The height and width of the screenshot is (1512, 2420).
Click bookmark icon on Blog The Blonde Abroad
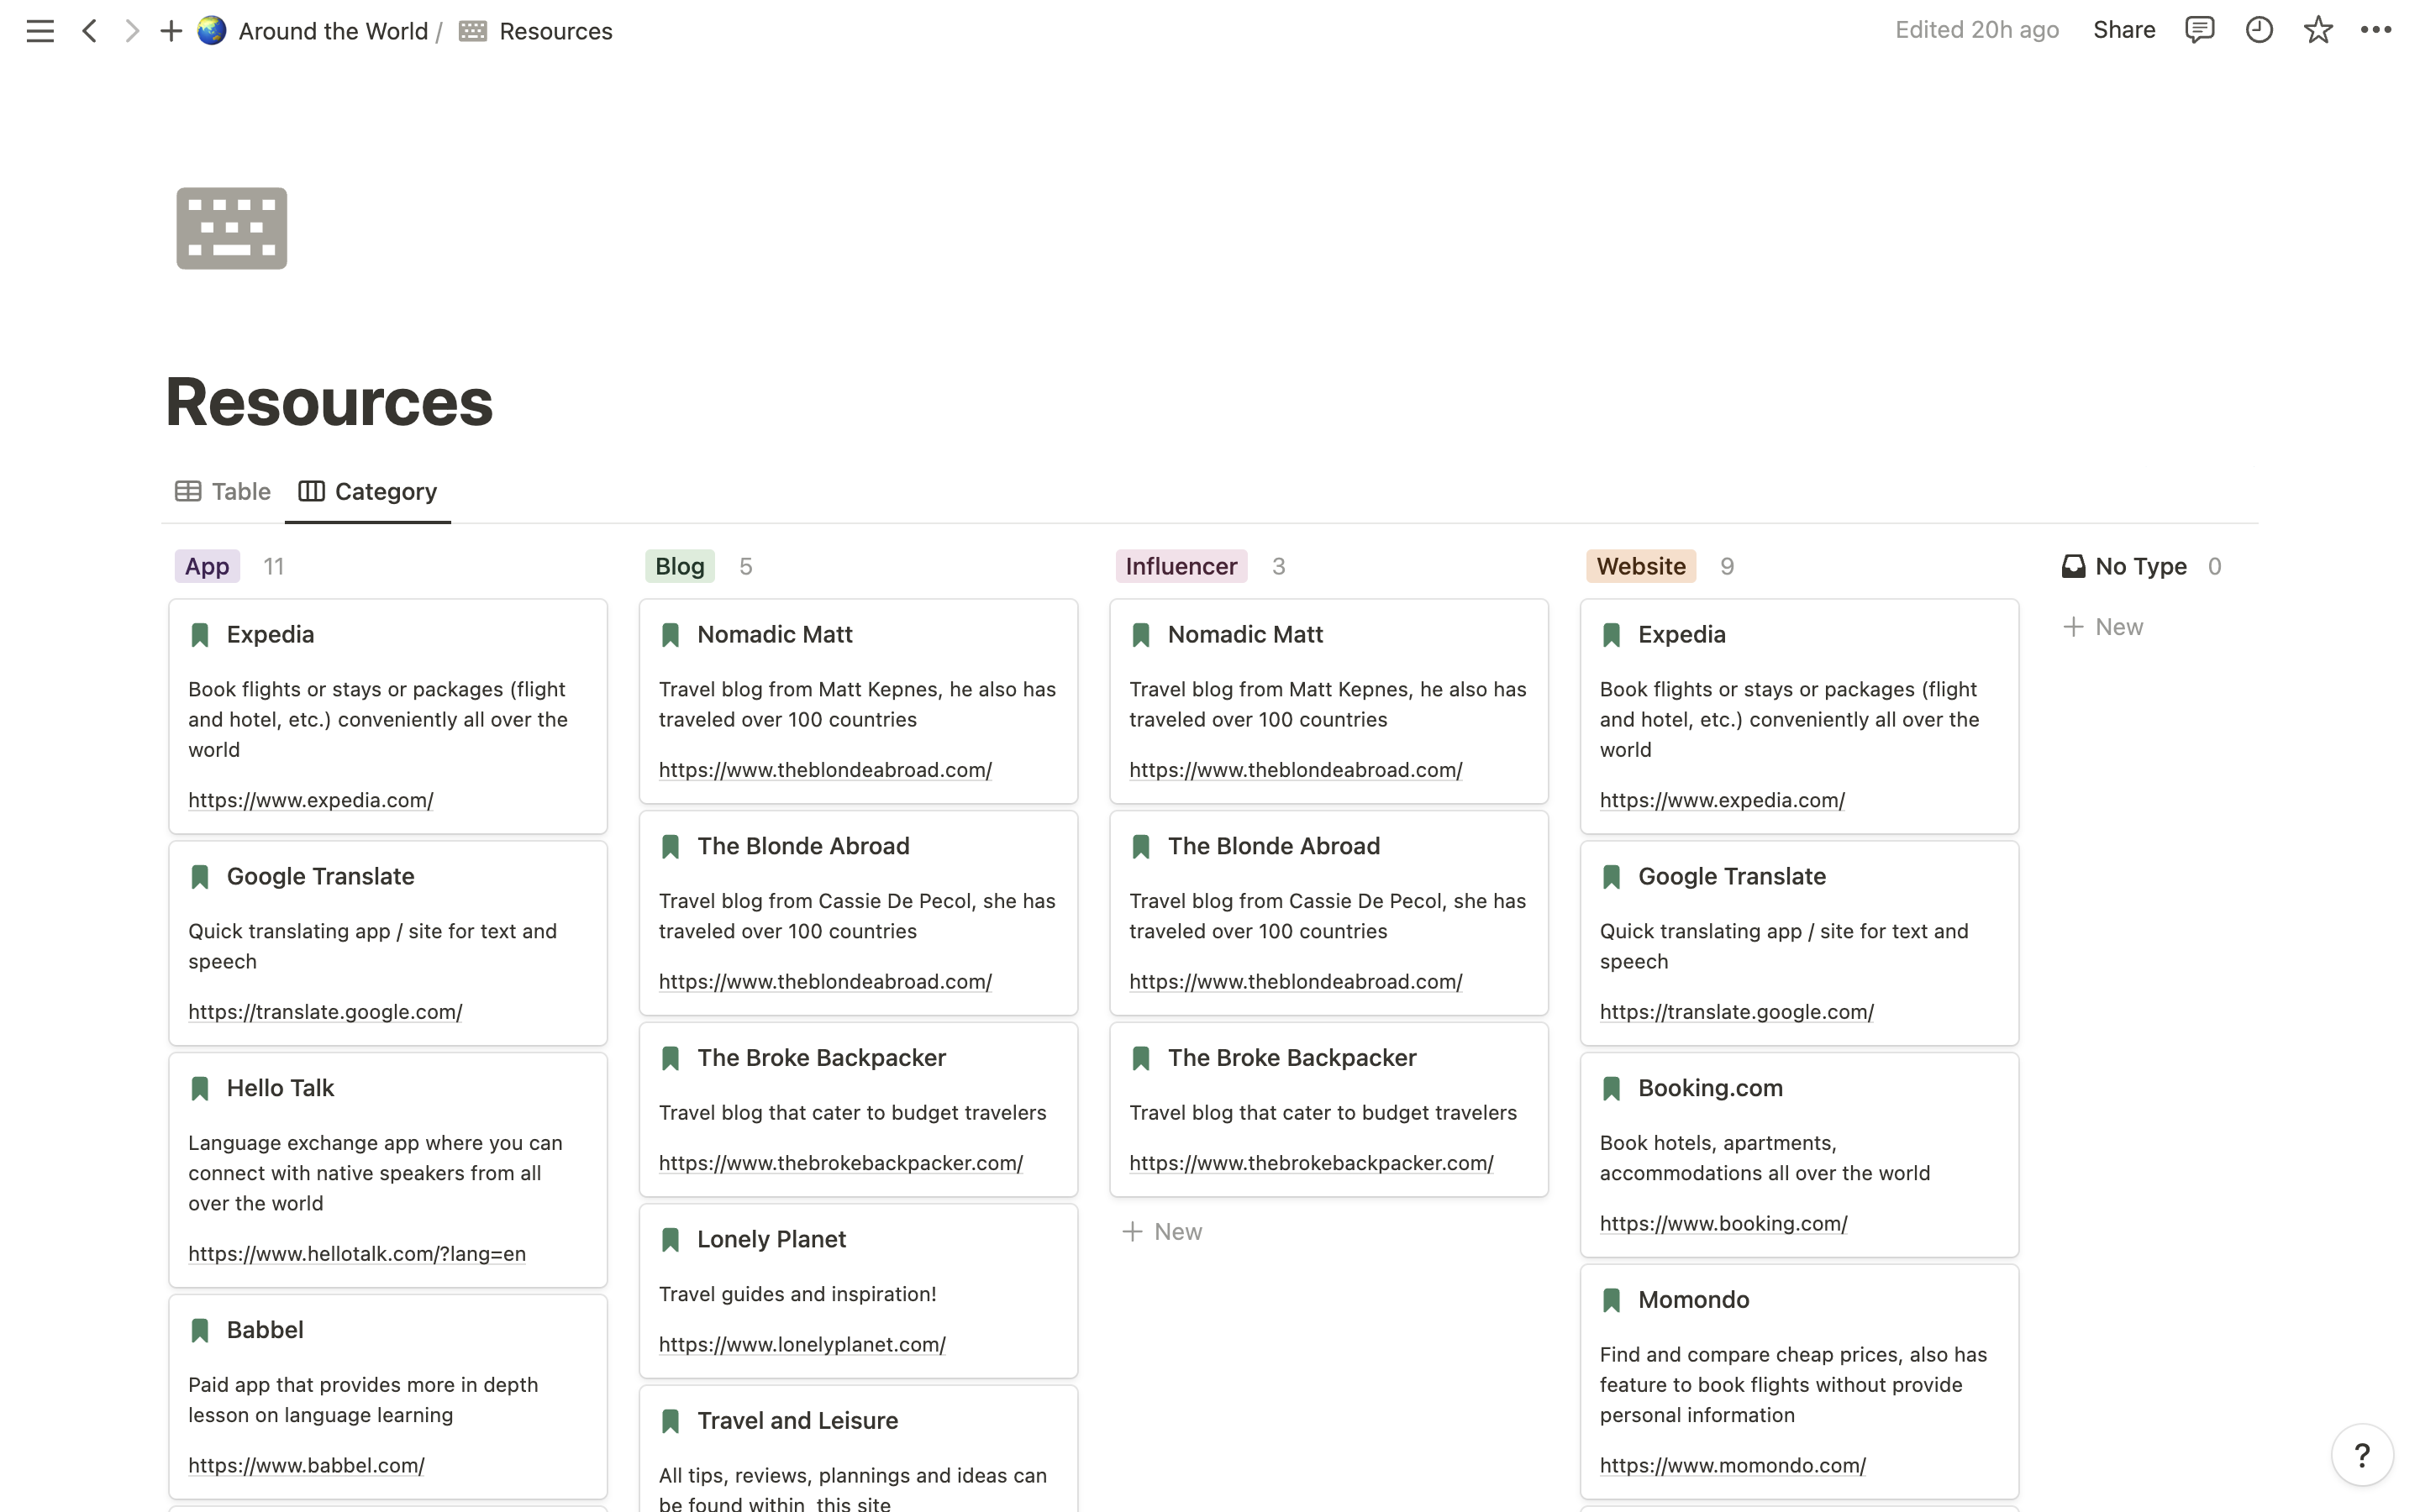pyautogui.click(x=671, y=847)
